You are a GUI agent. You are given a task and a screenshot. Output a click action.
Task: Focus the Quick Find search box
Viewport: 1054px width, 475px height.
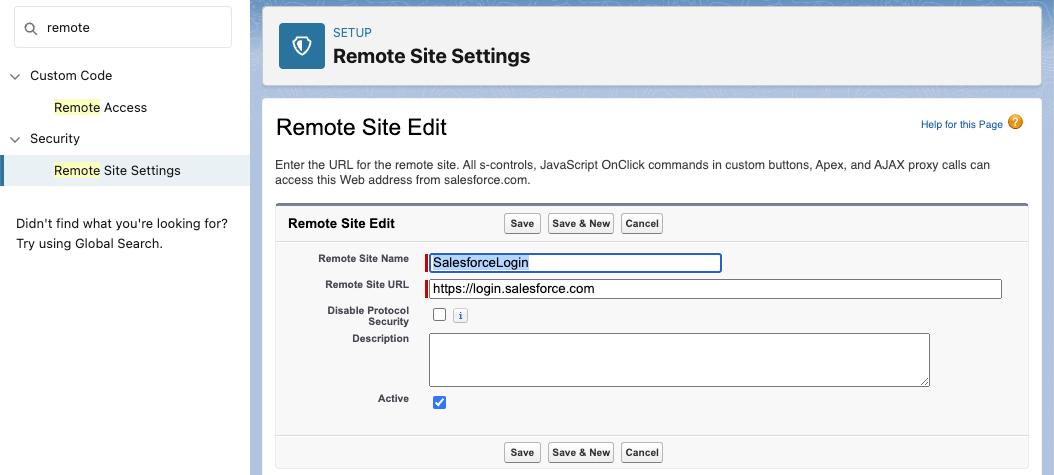123,28
